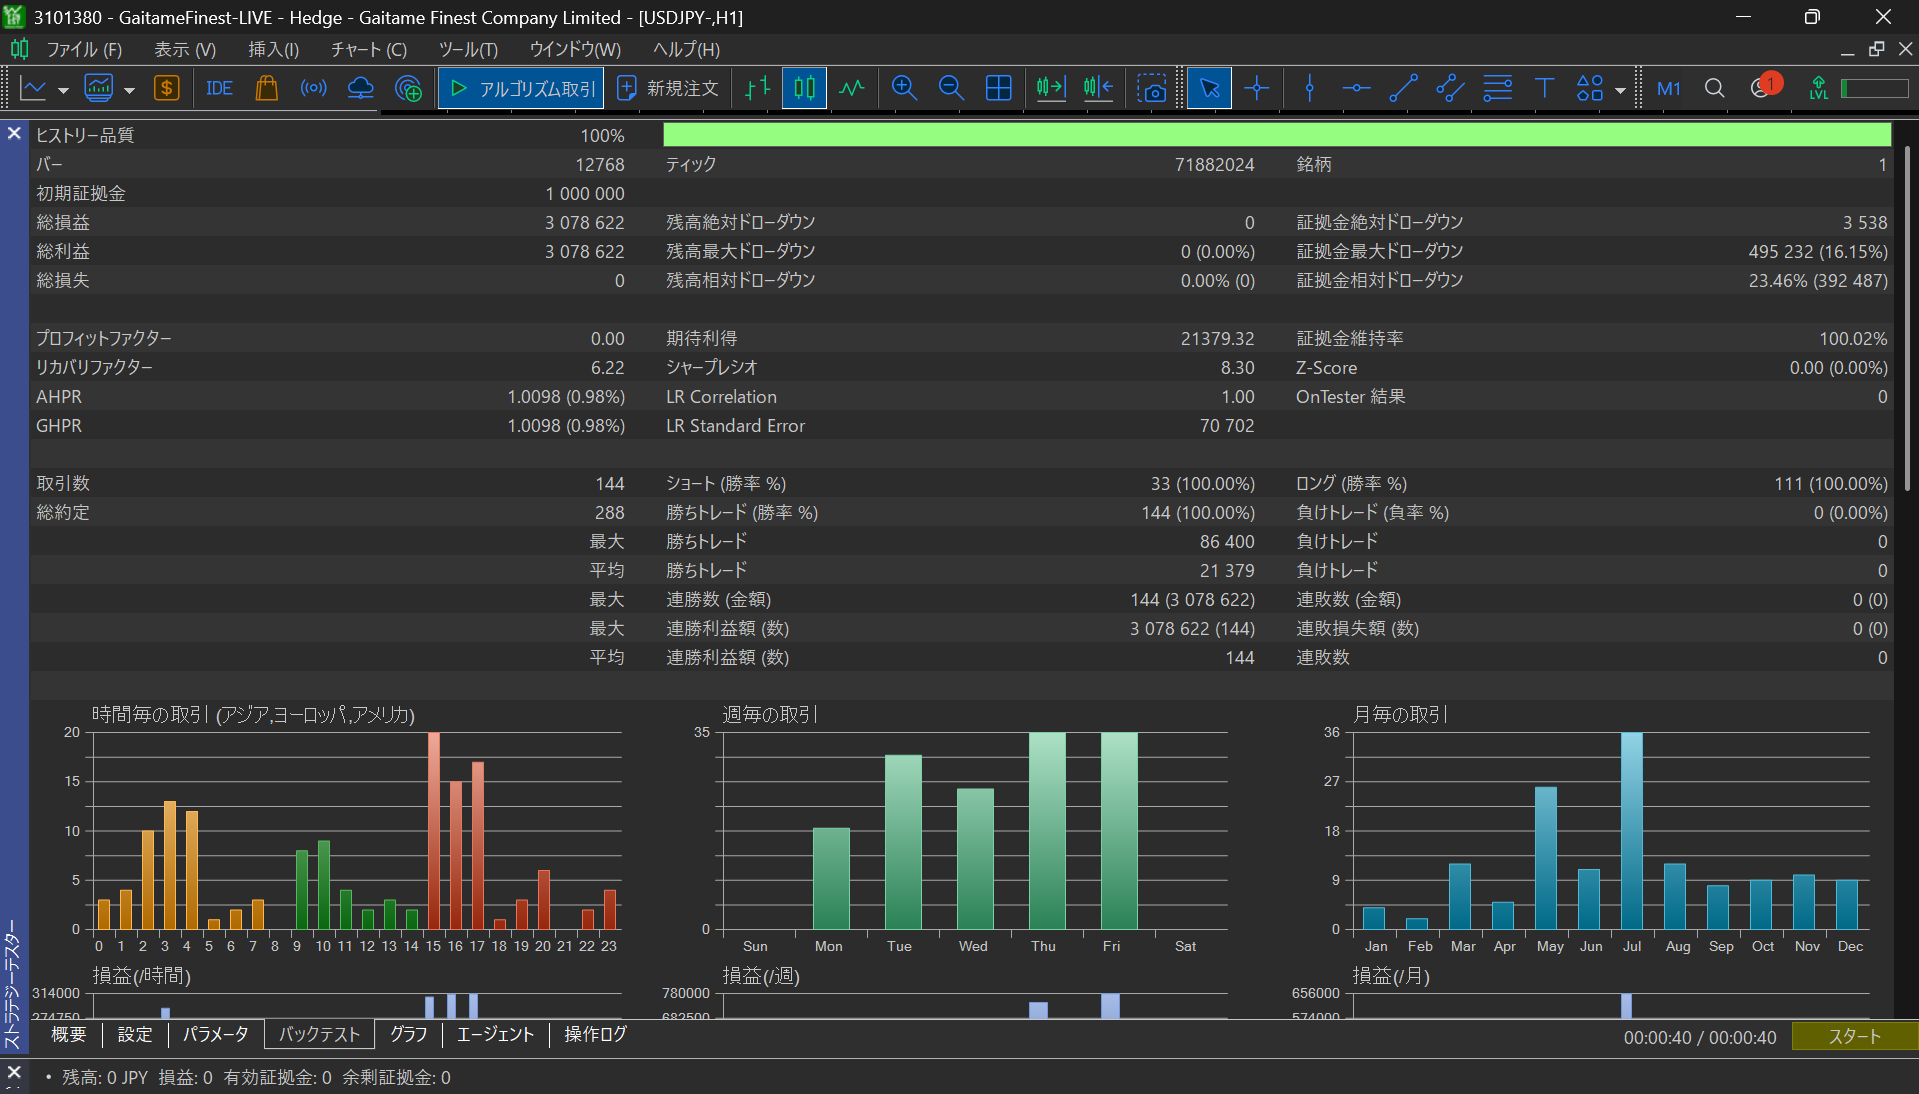
Task: Expand the line chart type dropdown arrow
Action: (63, 90)
